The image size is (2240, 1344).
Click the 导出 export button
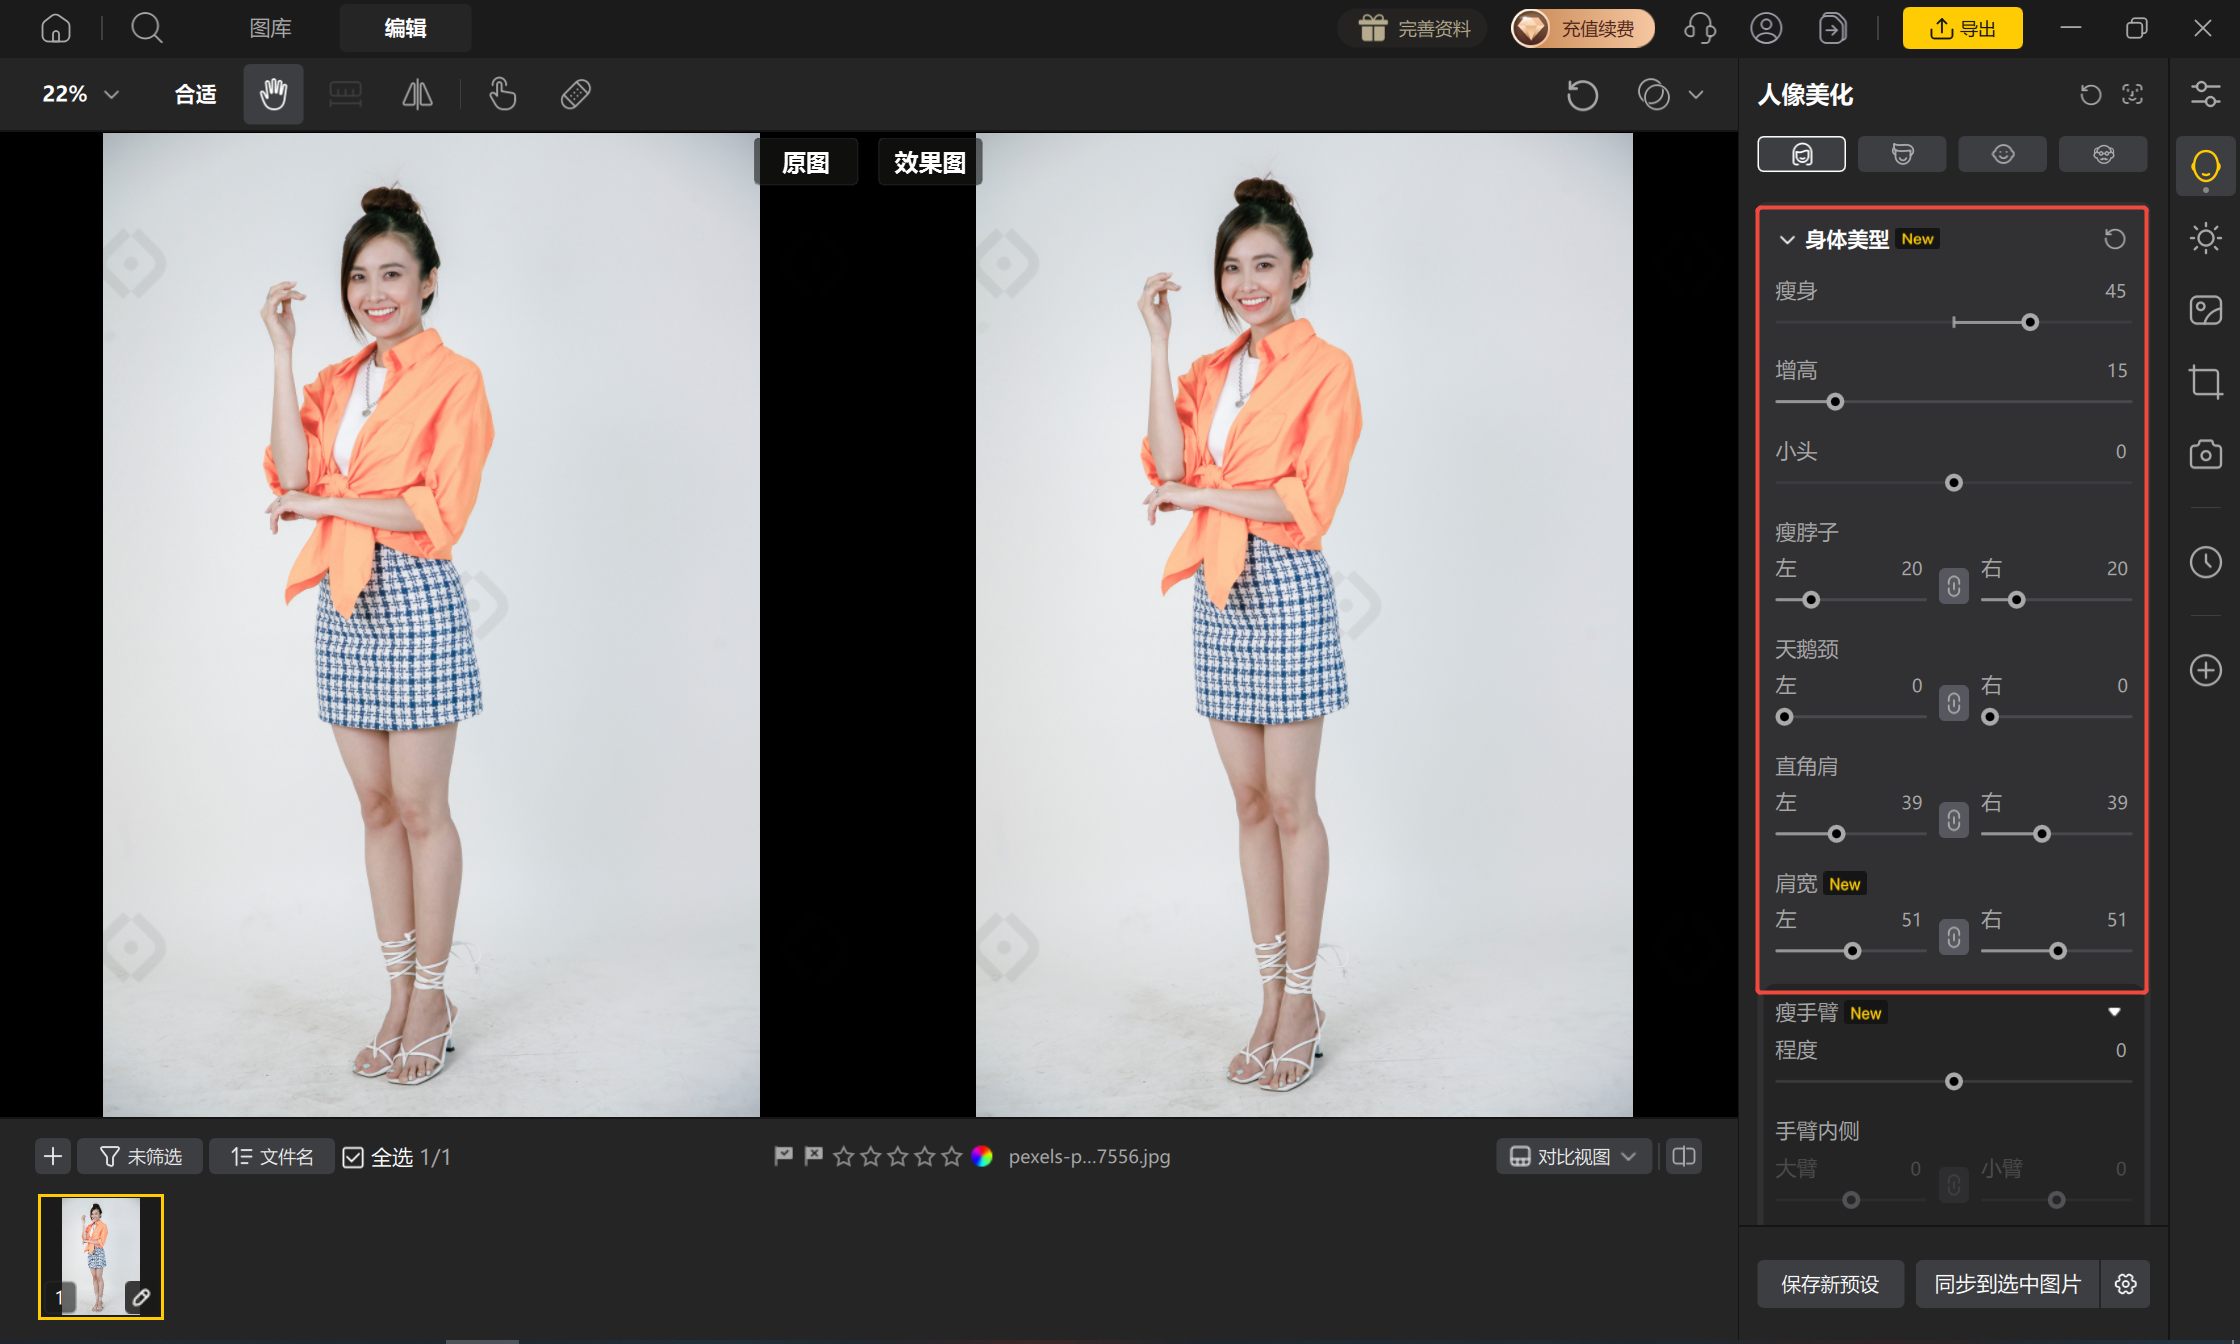pyautogui.click(x=1962, y=28)
